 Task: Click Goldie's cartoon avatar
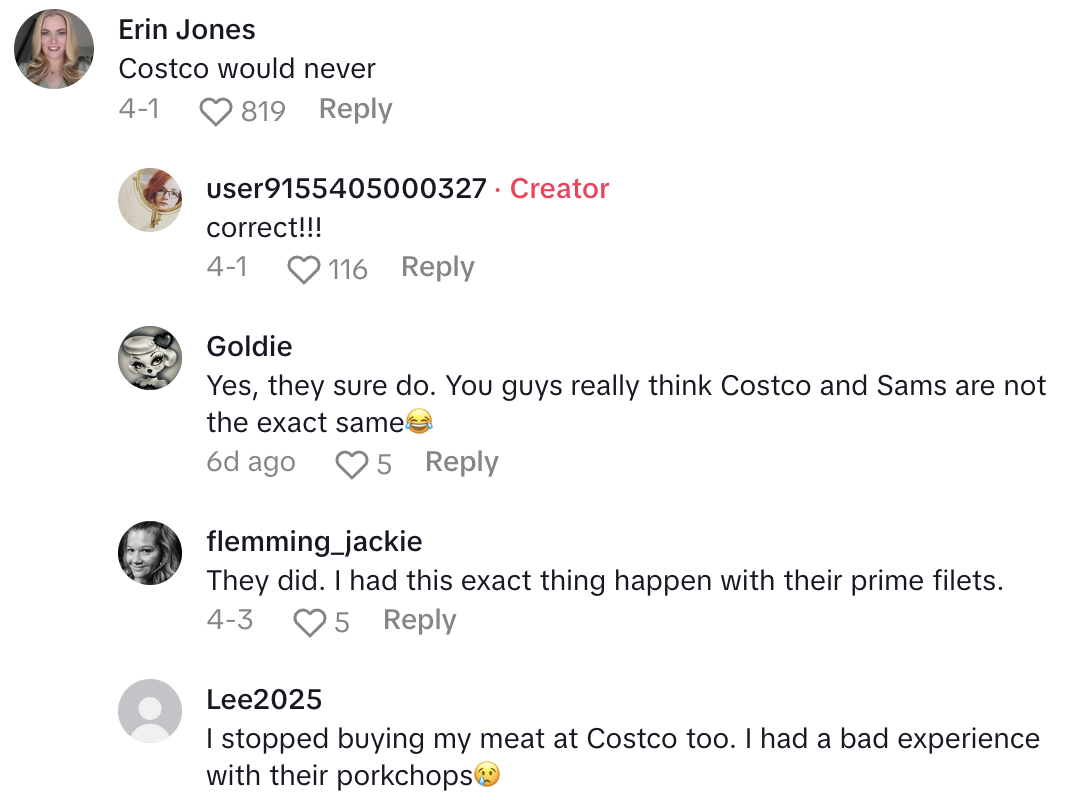coord(150,358)
